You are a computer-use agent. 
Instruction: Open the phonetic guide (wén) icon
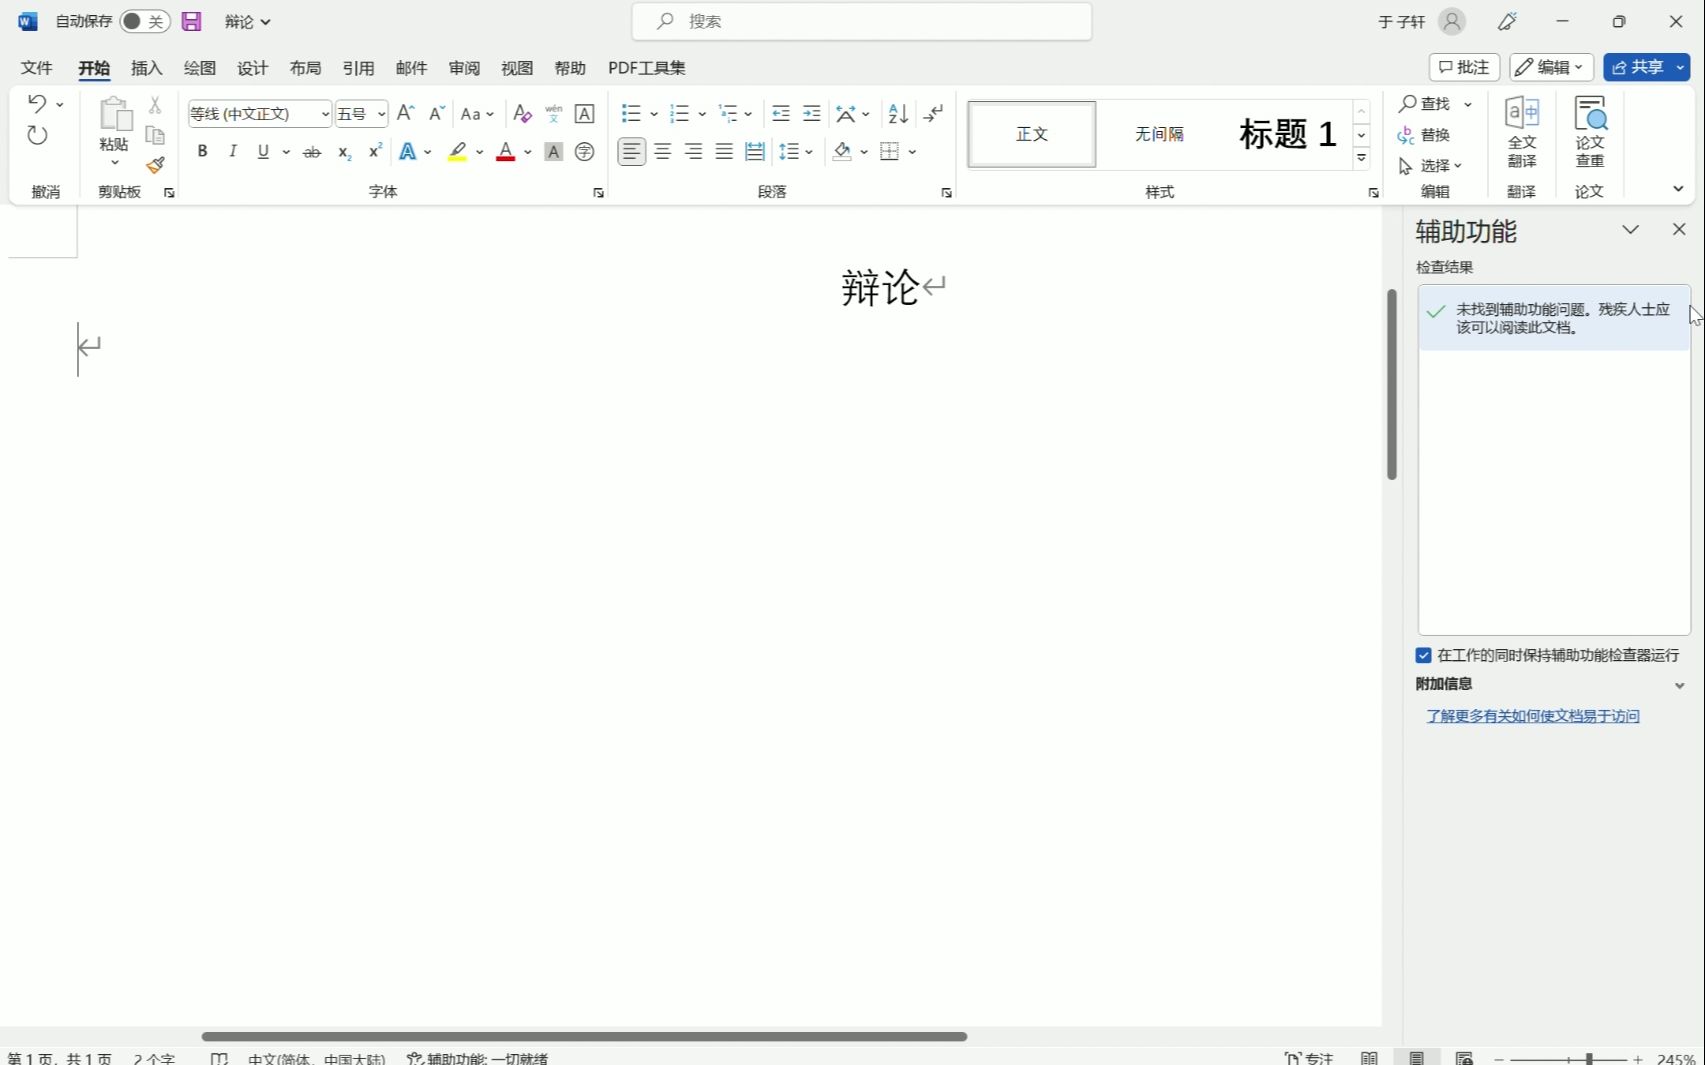point(553,113)
